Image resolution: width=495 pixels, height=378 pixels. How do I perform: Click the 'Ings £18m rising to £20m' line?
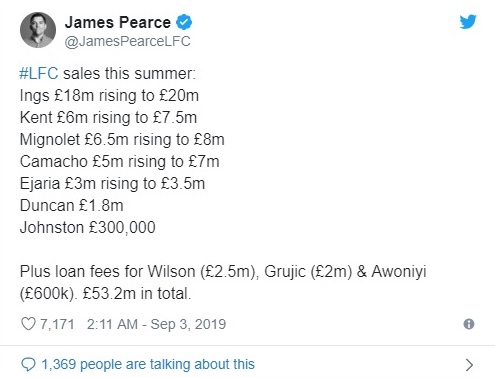click(x=109, y=96)
